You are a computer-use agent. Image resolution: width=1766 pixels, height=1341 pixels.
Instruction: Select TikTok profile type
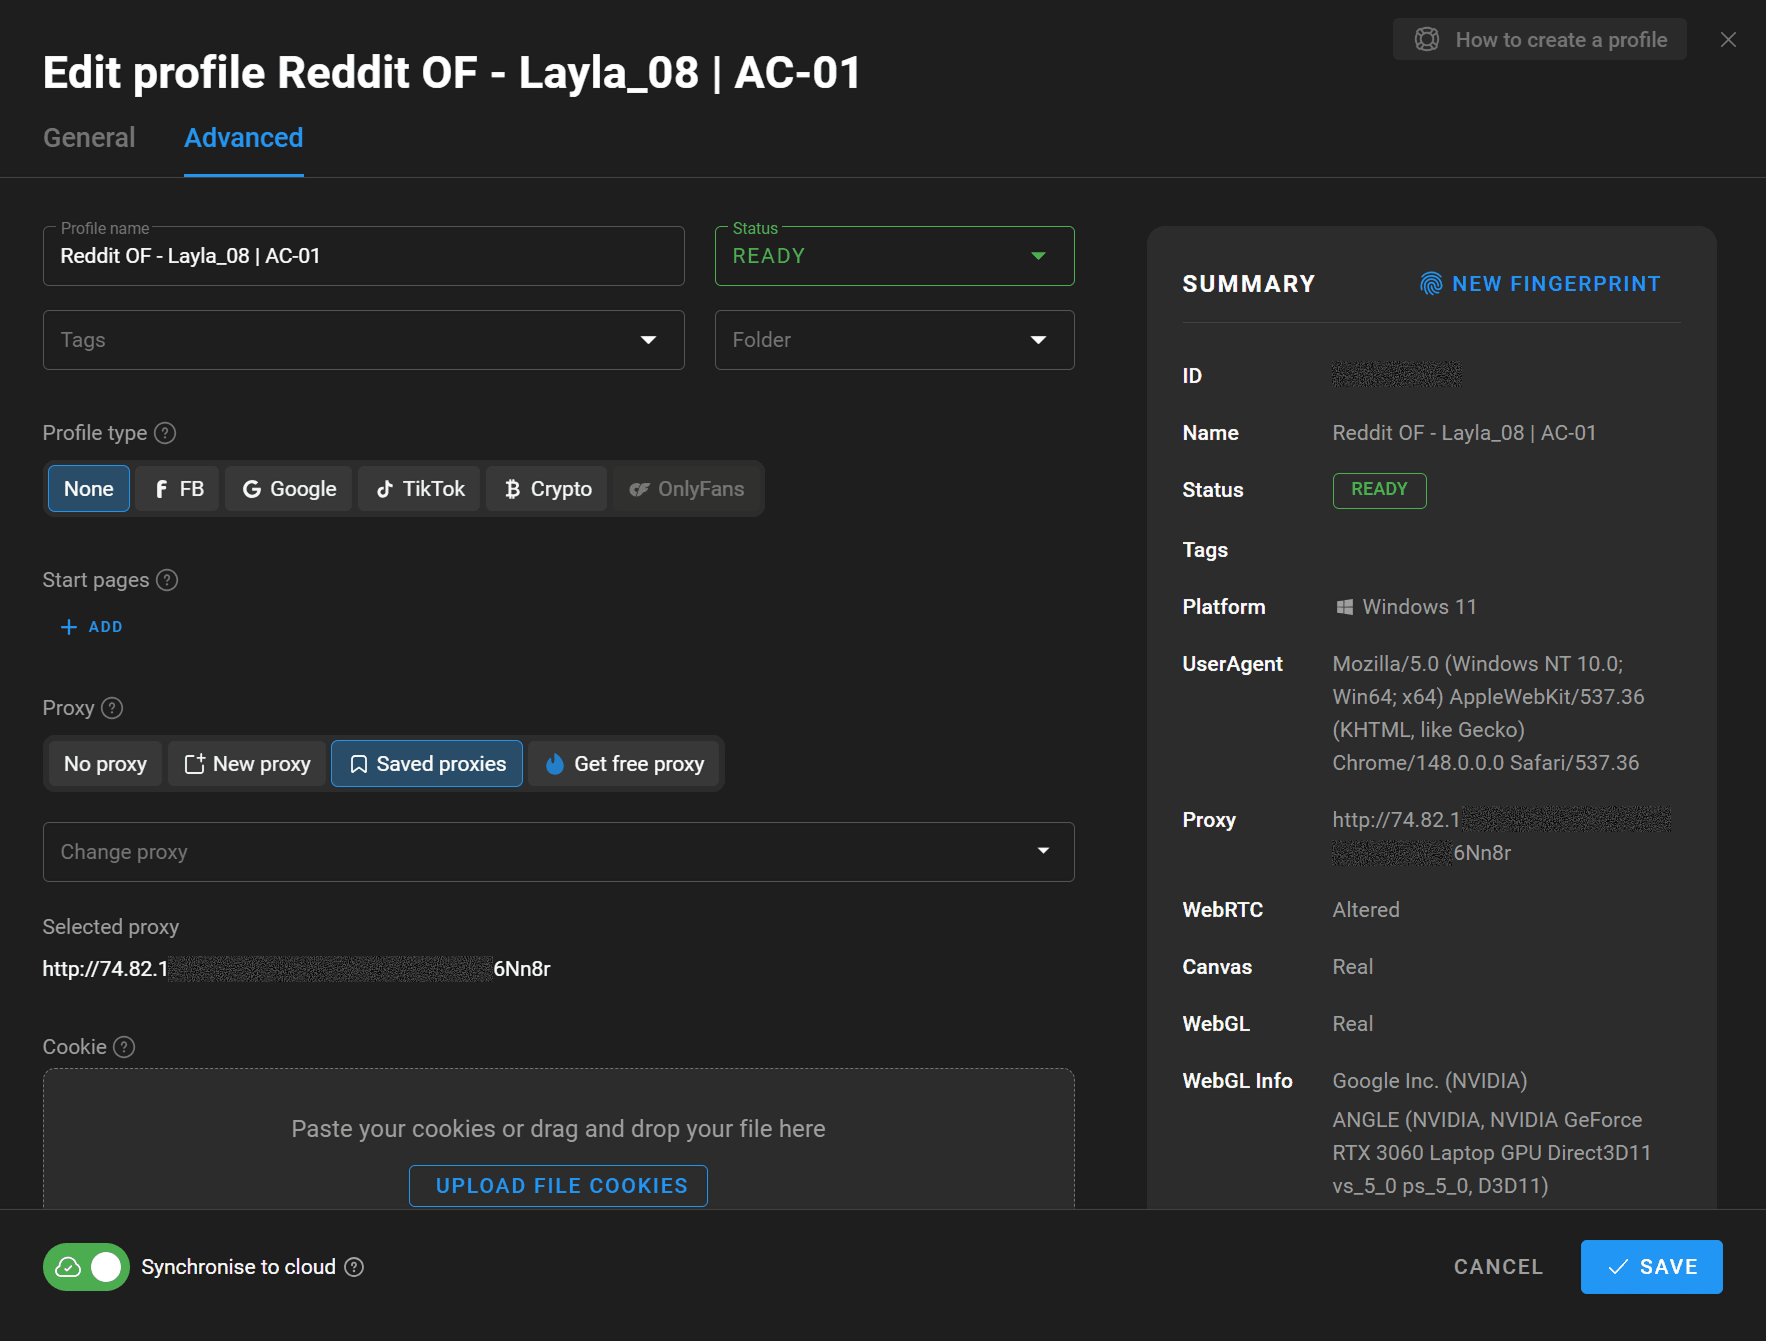[420, 489]
